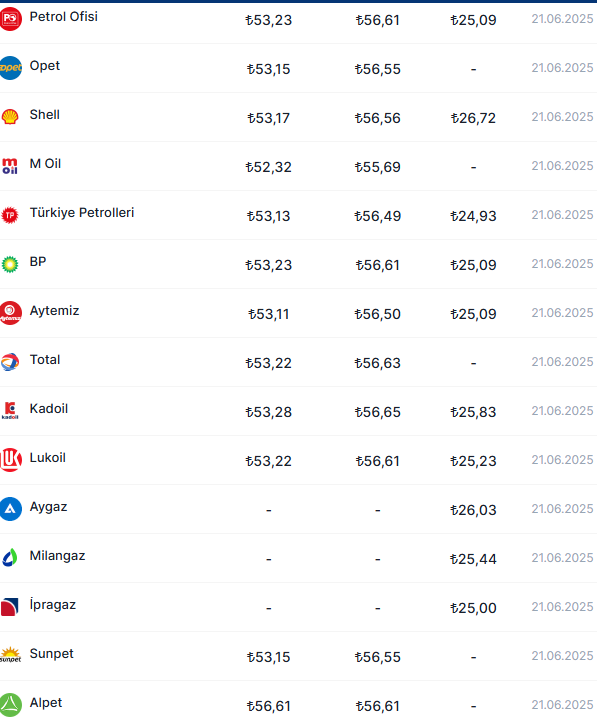Select the Aytemiz red logo icon
This screenshot has height=718, width=597.
coord(10,313)
